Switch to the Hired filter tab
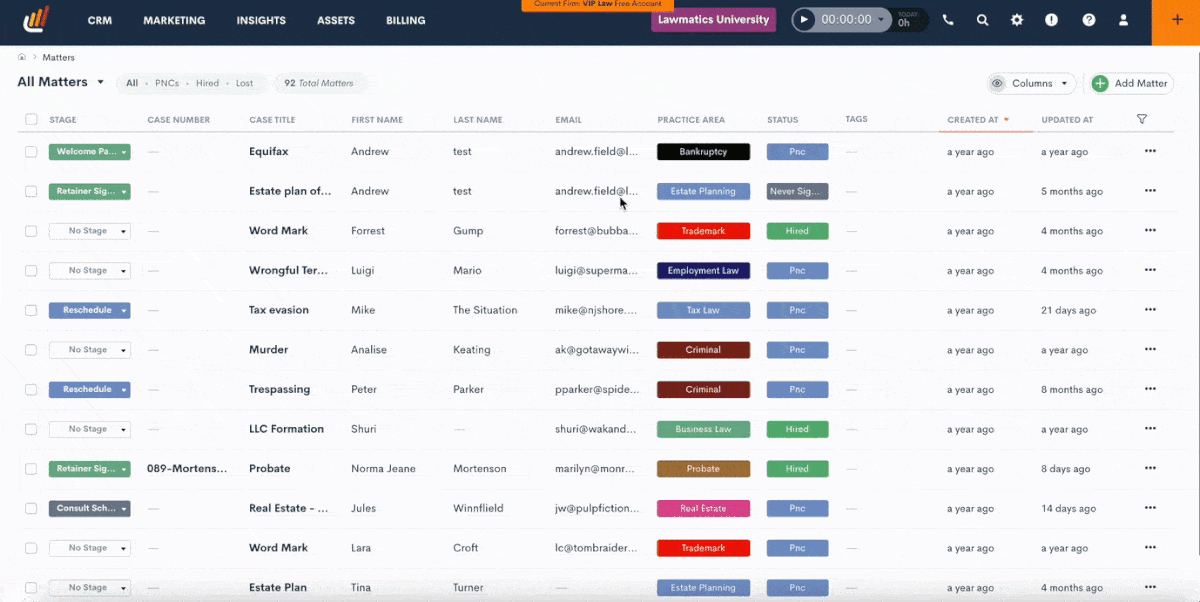The width and height of the screenshot is (1200, 602). [x=207, y=83]
